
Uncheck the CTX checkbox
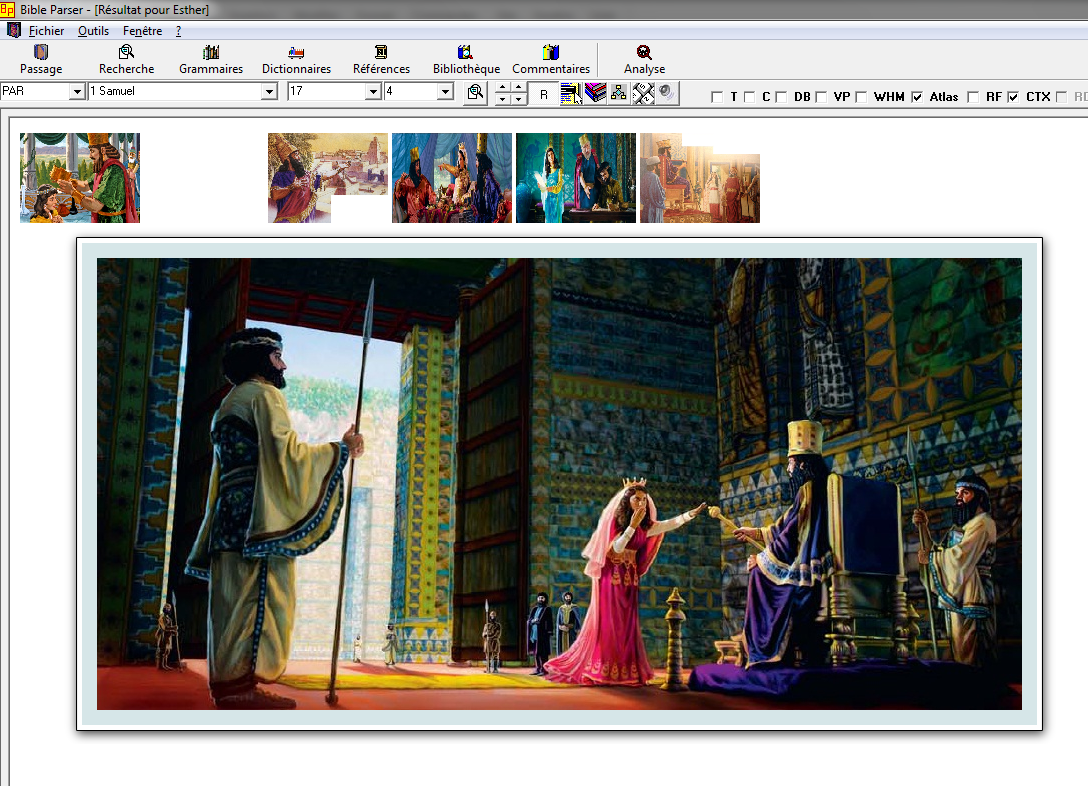point(1013,97)
